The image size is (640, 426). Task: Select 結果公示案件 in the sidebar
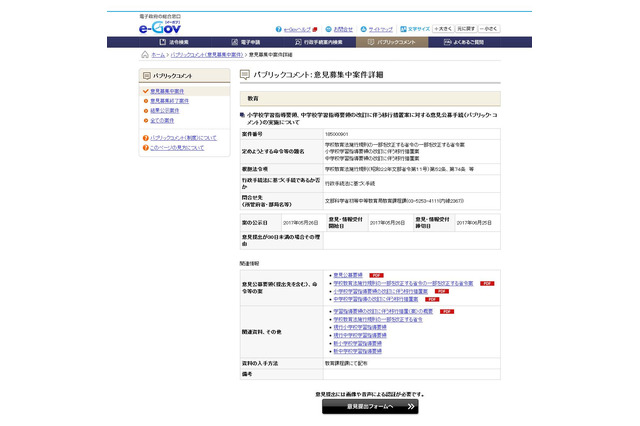tap(164, 111)
